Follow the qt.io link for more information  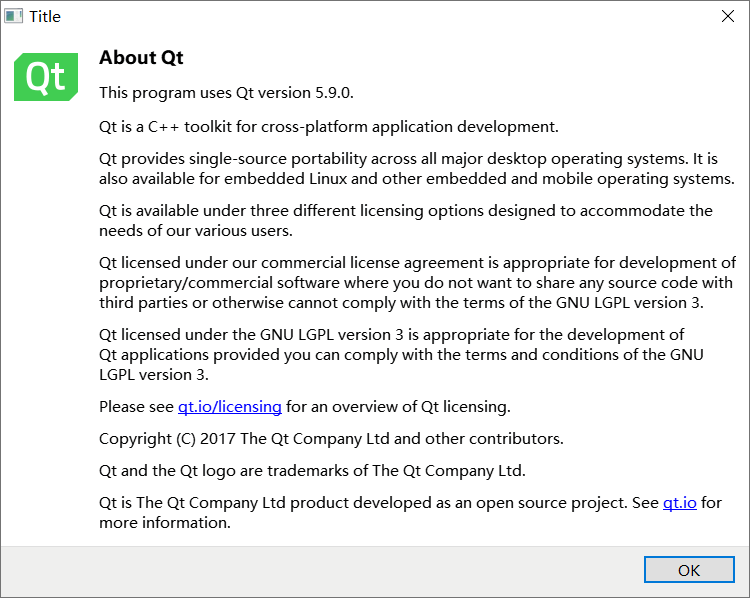pyautogui.click(x=679, y=503)
